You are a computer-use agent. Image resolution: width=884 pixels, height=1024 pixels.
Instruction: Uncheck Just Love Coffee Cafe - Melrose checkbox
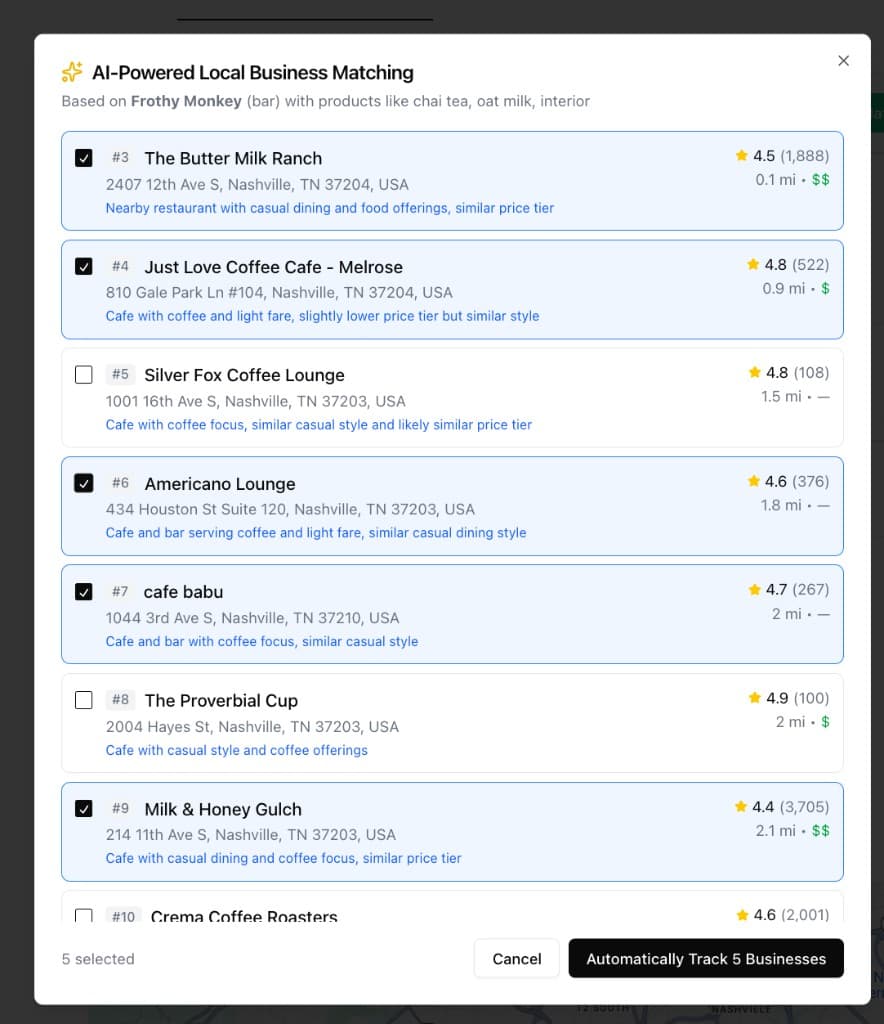84,266
